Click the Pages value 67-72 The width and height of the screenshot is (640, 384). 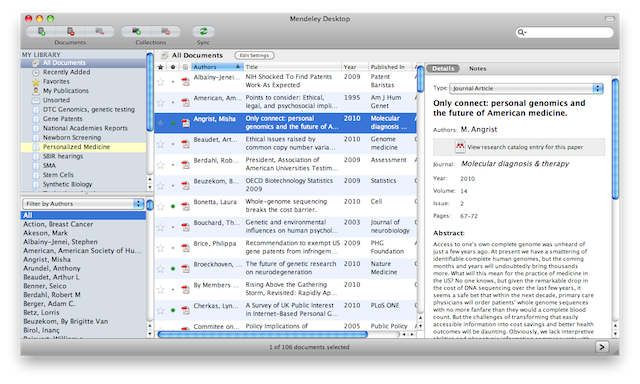469,216
